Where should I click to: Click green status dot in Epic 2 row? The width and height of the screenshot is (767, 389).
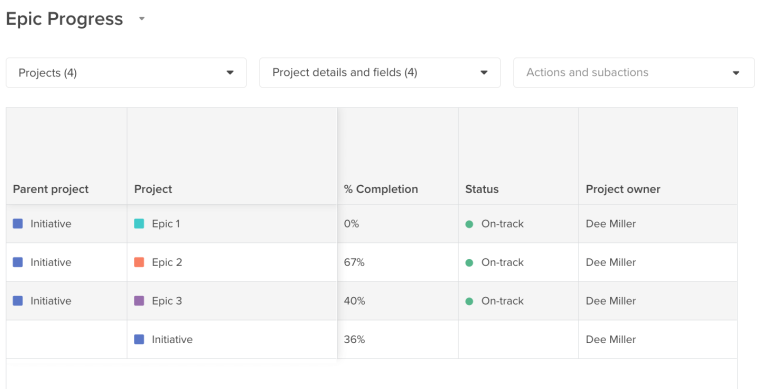(469, 263)
